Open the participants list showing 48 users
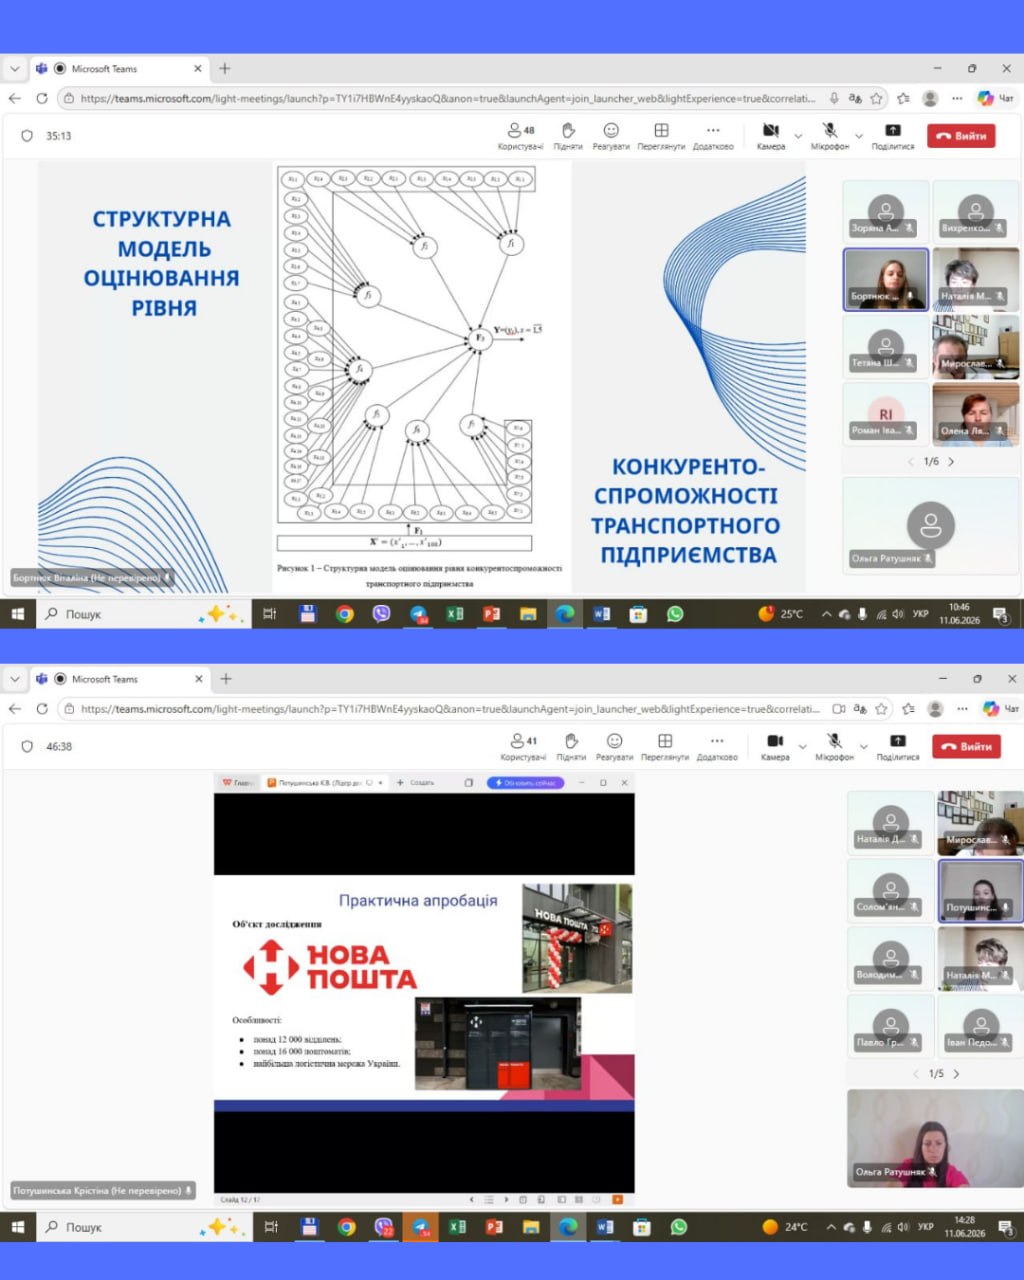 tap(520, 136)
